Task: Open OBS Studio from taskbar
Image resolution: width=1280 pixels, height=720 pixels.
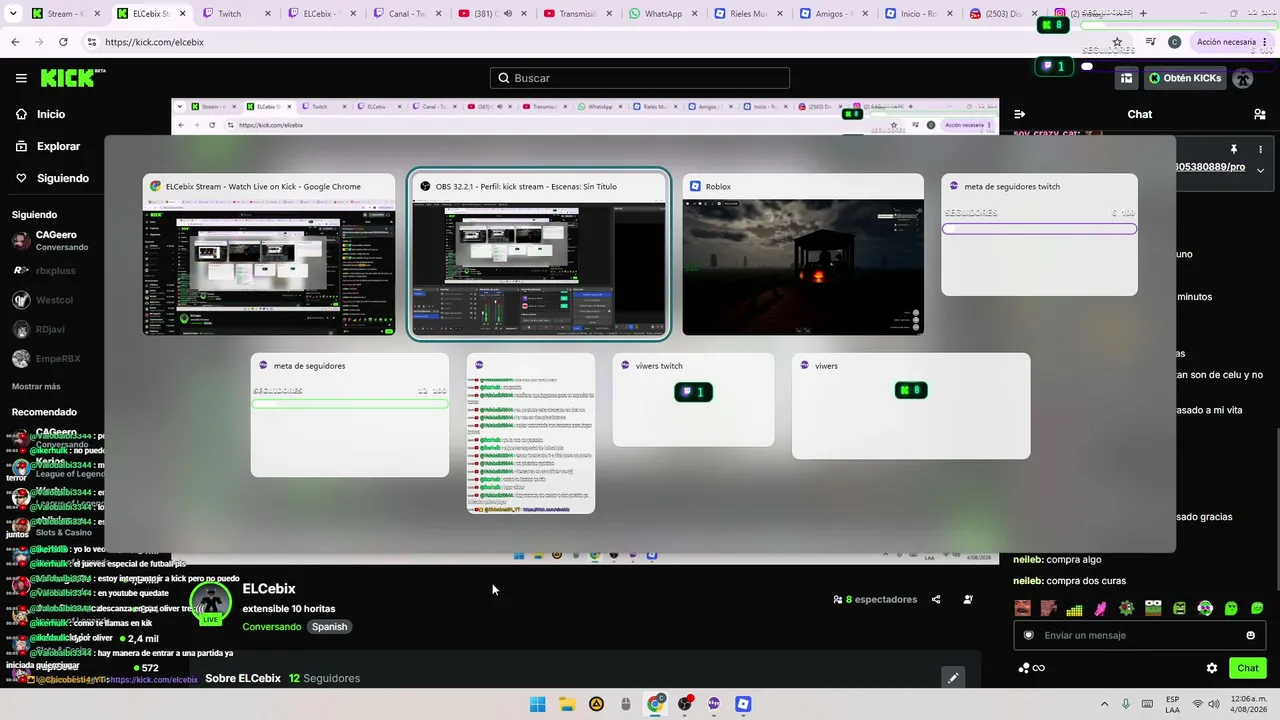Action: coord(685,704)
